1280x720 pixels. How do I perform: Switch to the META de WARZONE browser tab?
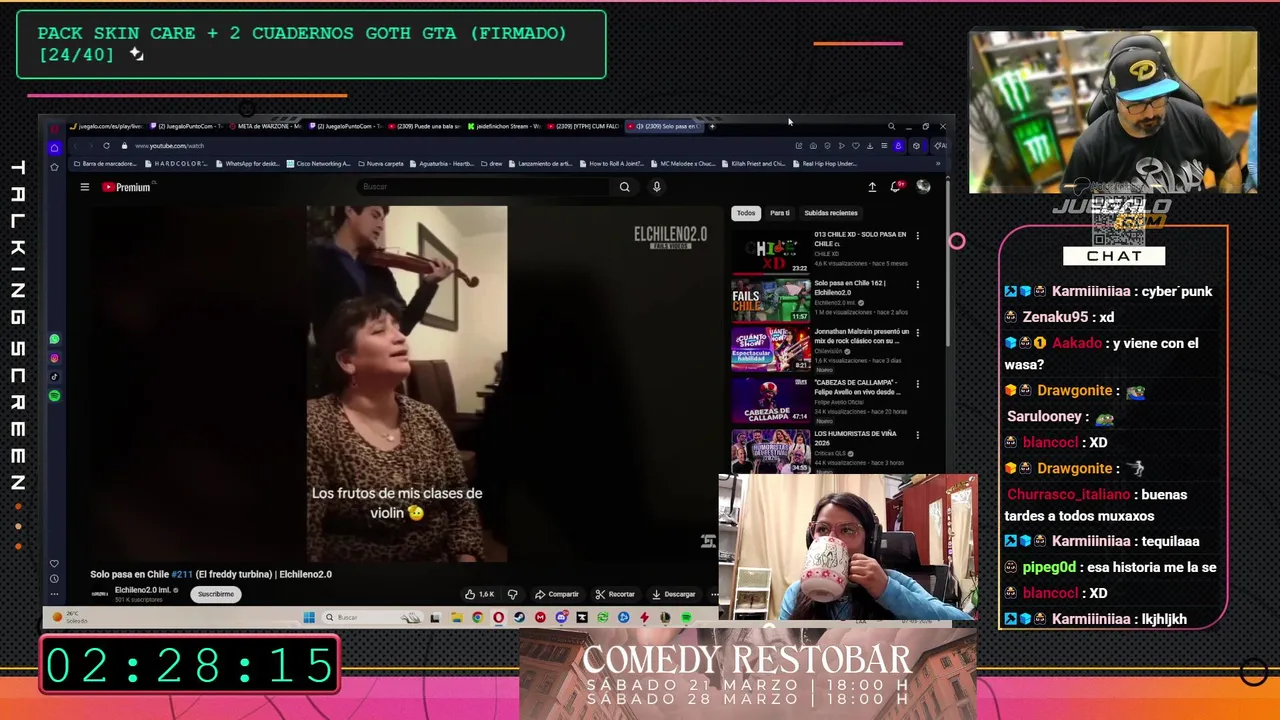[x=265, y=126]
